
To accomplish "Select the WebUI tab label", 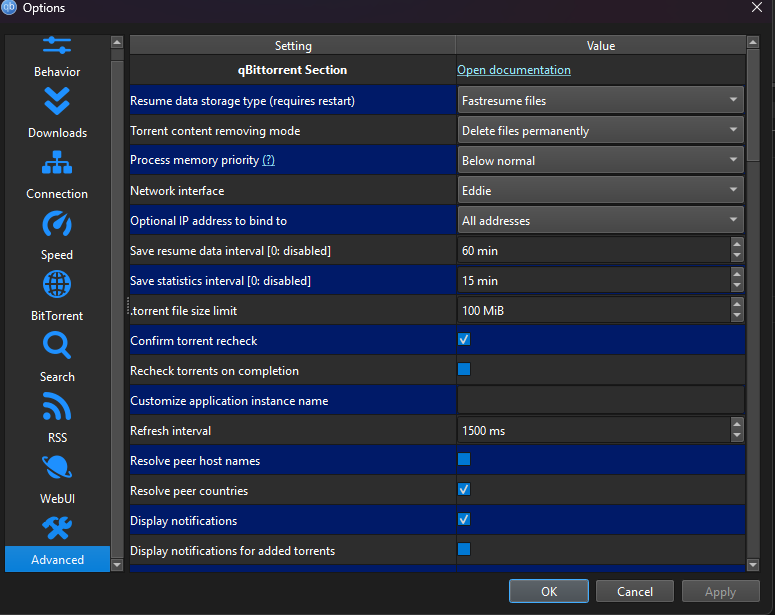I will coord(57,498).
